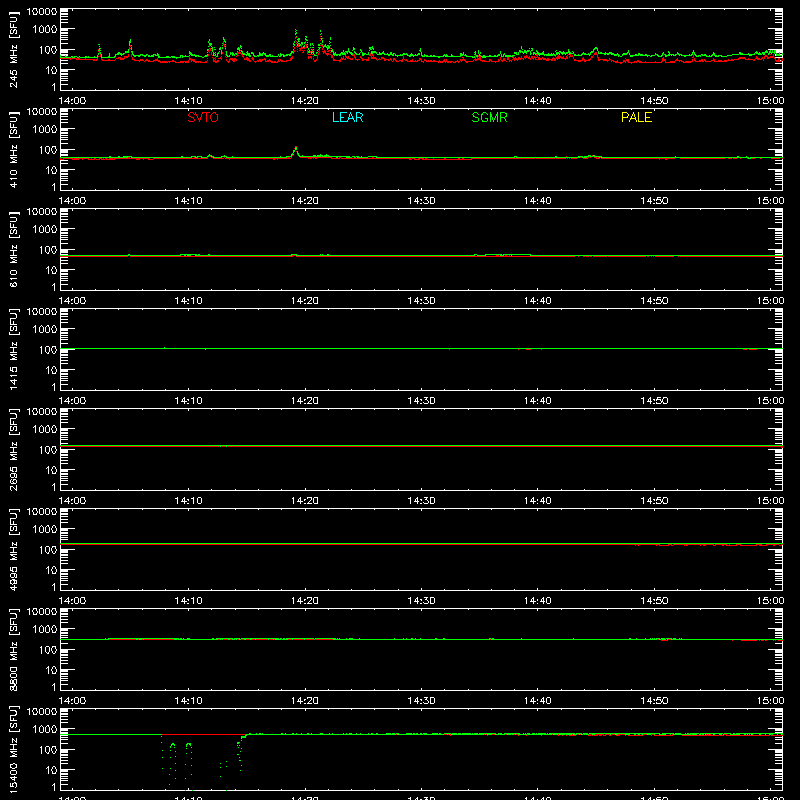The width and height of the screenshot is (800, 800).
Task: Click the 610 MHz [SFU] axis label
Action: pyautogui.click(x=13, y=249)
